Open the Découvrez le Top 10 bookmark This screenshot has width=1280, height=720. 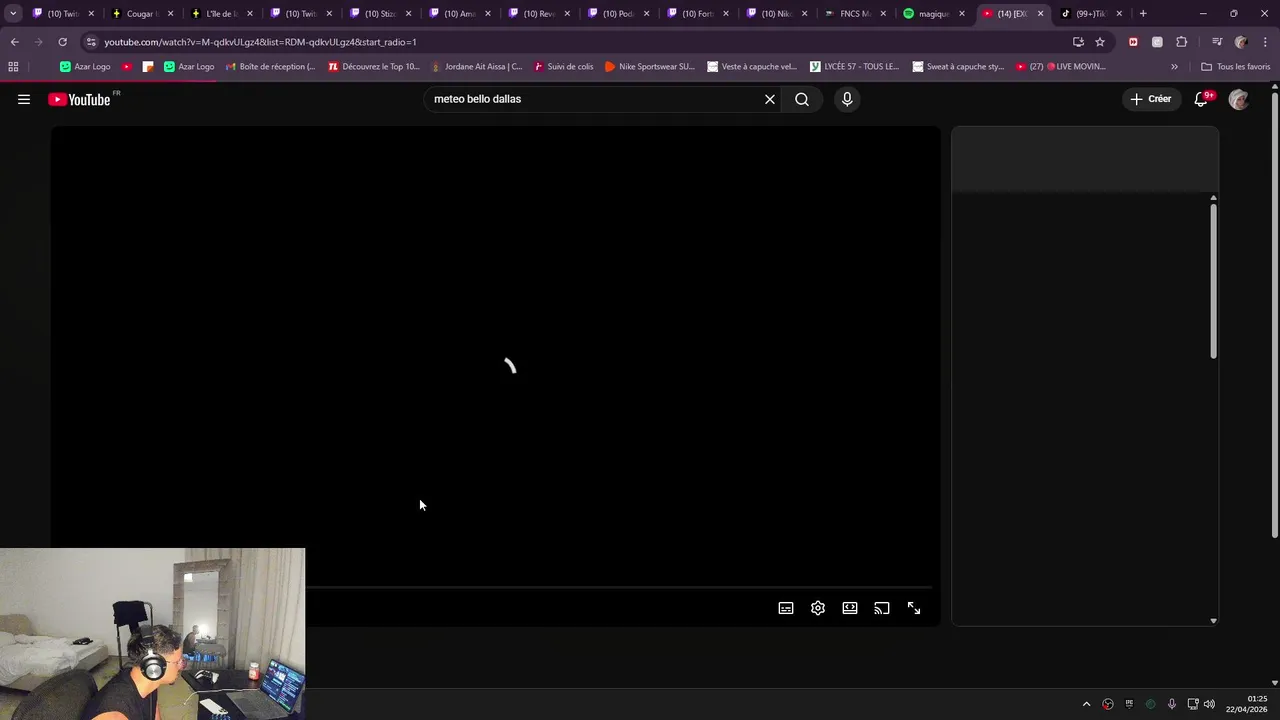point(374,67)
